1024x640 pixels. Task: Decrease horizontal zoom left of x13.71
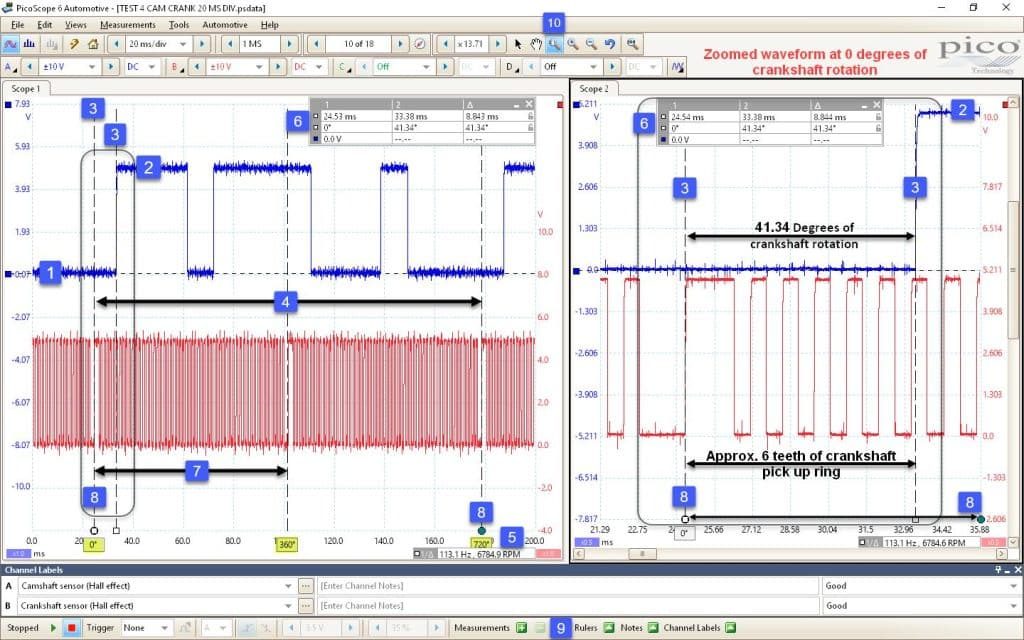tap(446, 44)
